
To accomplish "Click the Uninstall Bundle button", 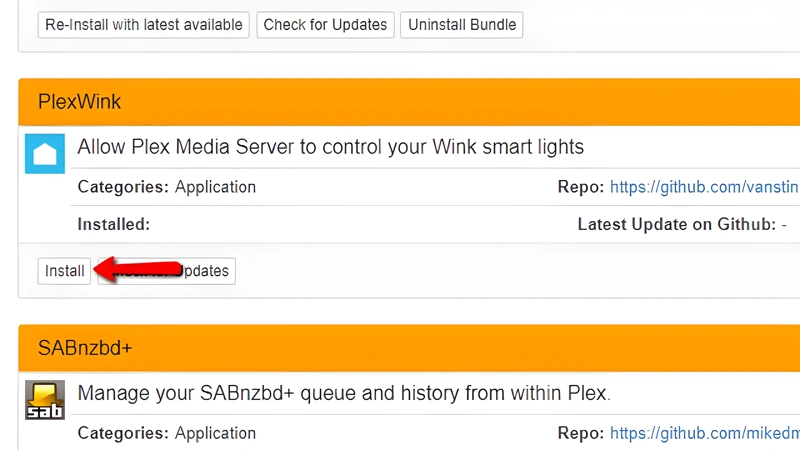I will [462, 24].
